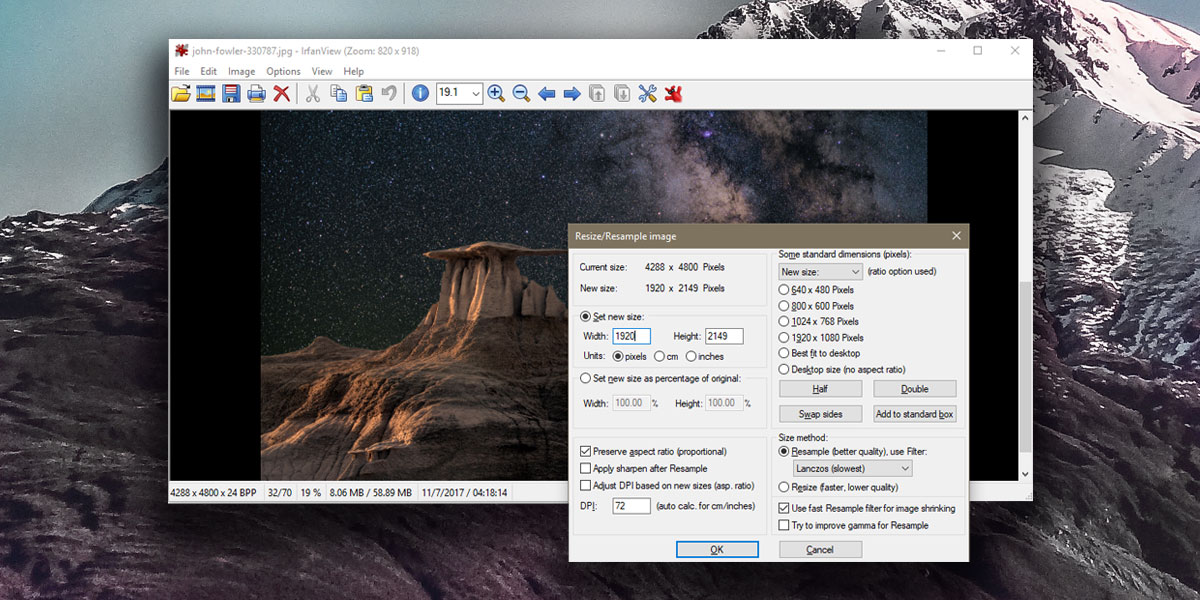Screen dimensions: 1200x600
Task: Copy the image with the Copy icon
Action: tap(341, 93)
